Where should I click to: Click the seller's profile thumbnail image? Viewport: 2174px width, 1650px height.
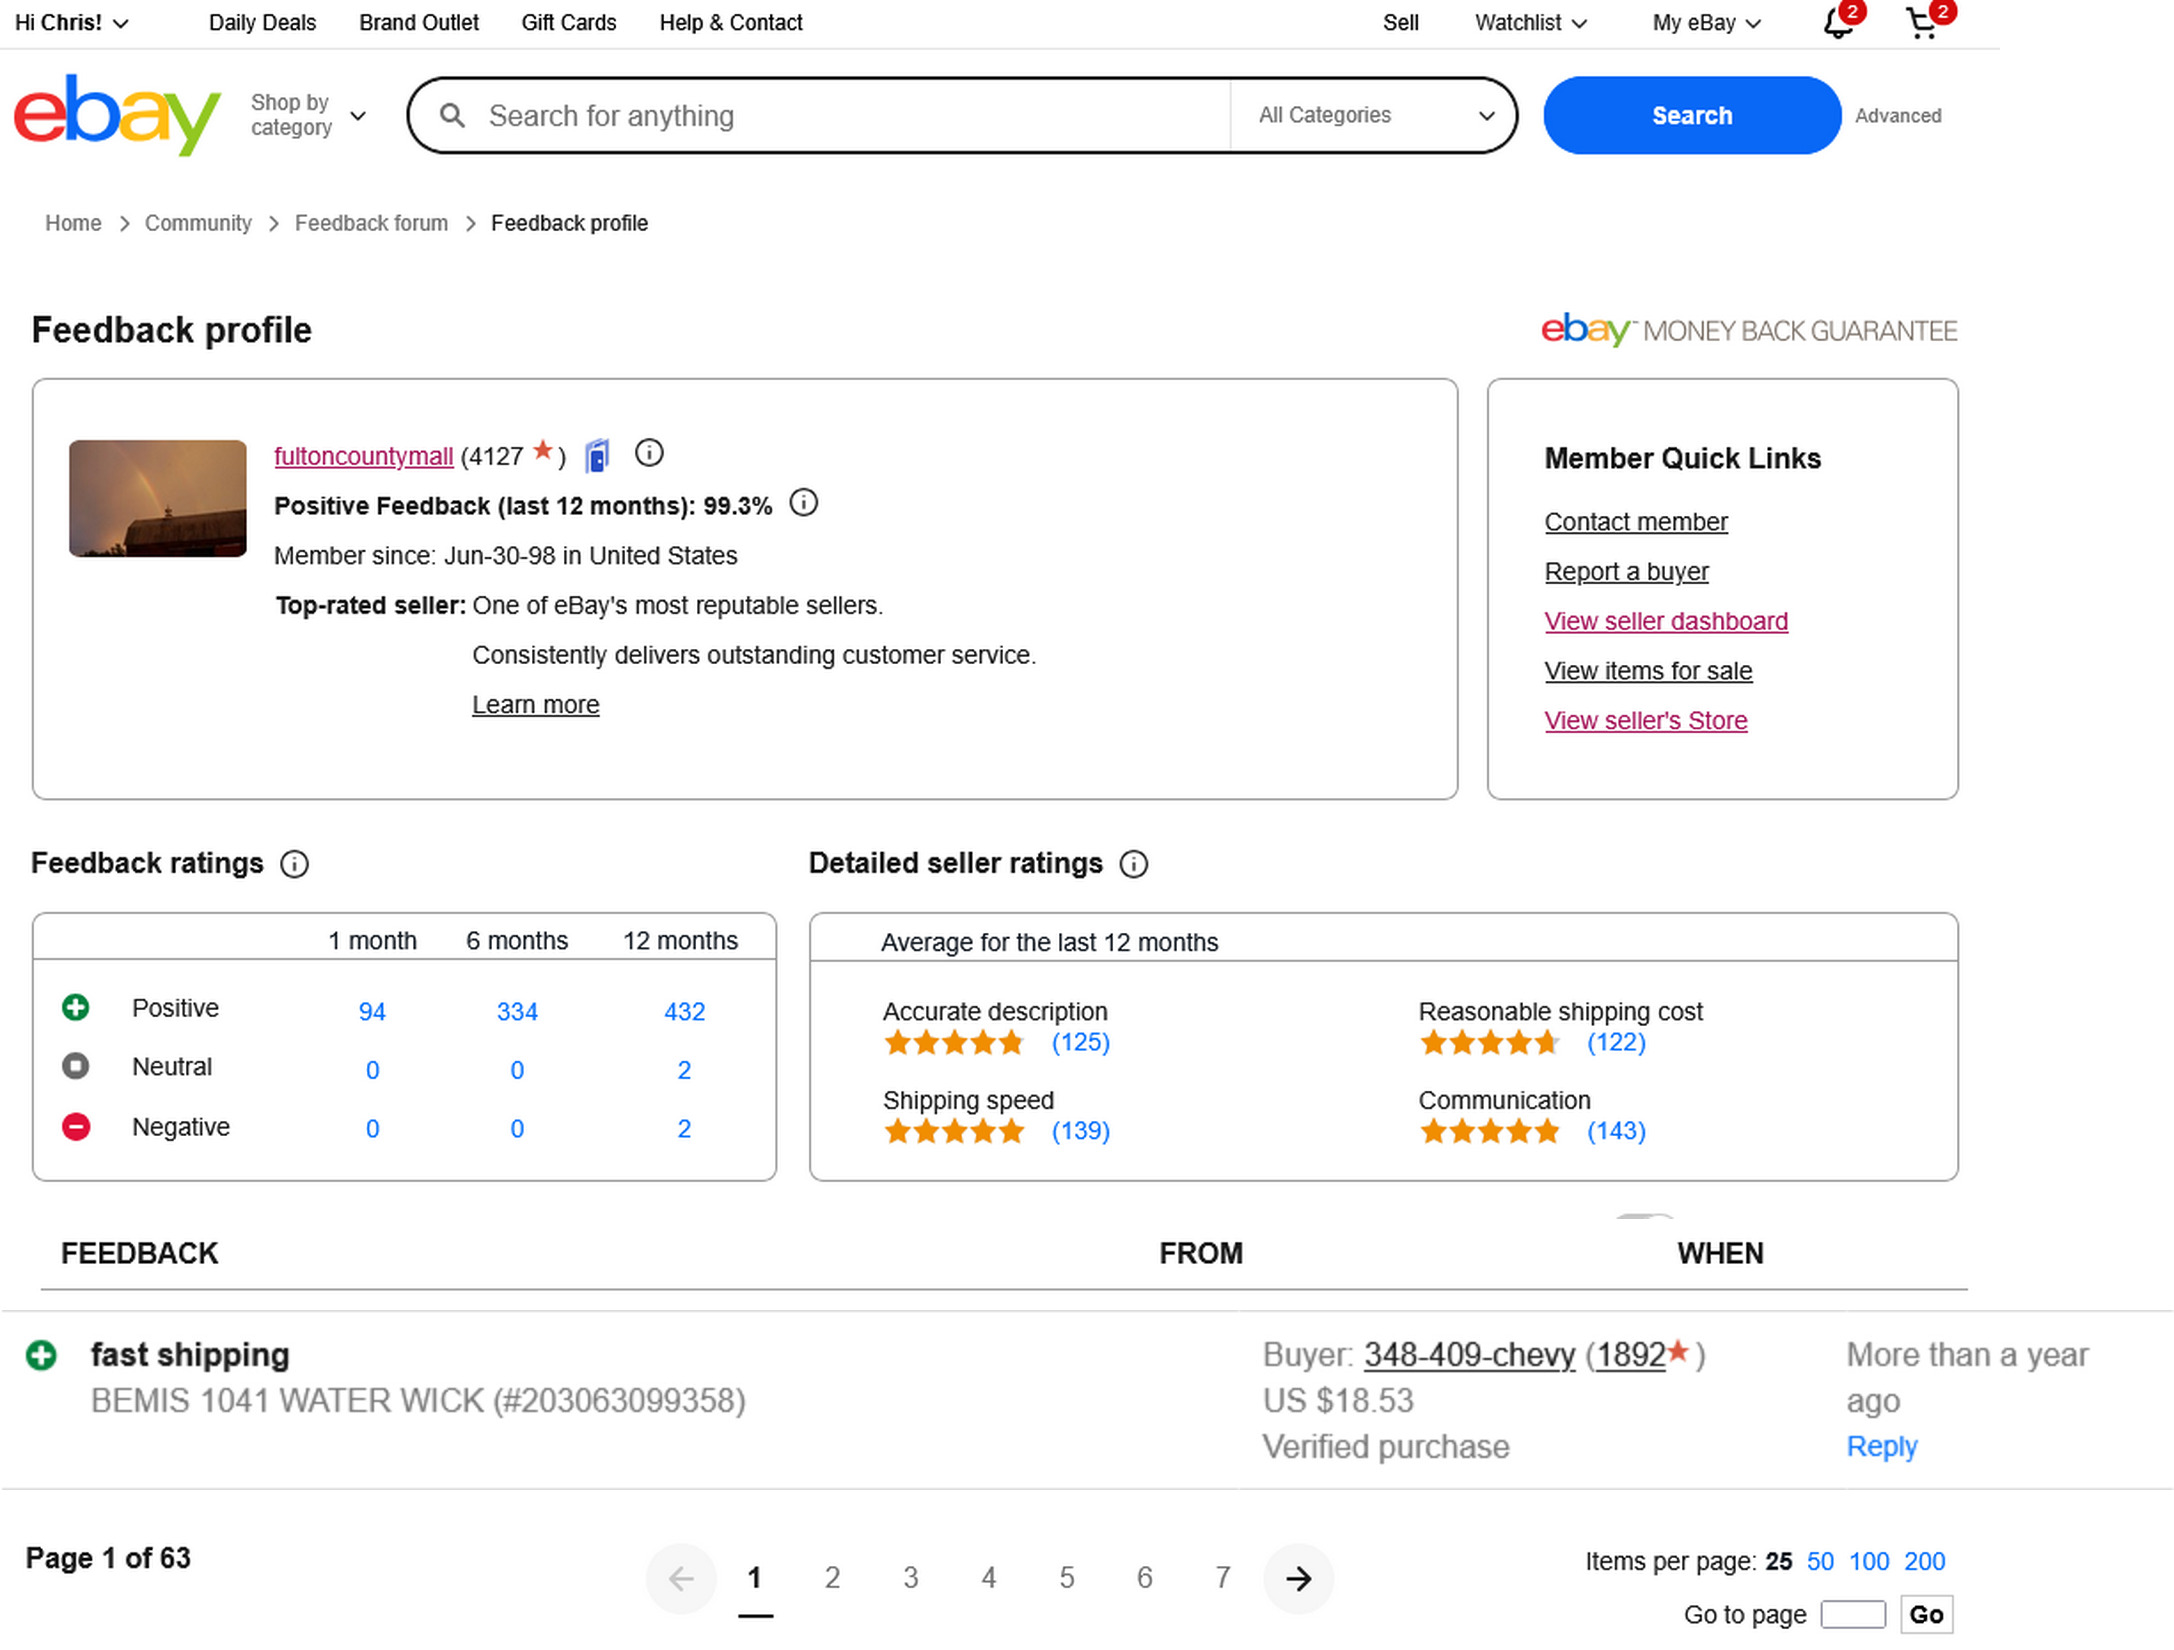tap(157, 498)
